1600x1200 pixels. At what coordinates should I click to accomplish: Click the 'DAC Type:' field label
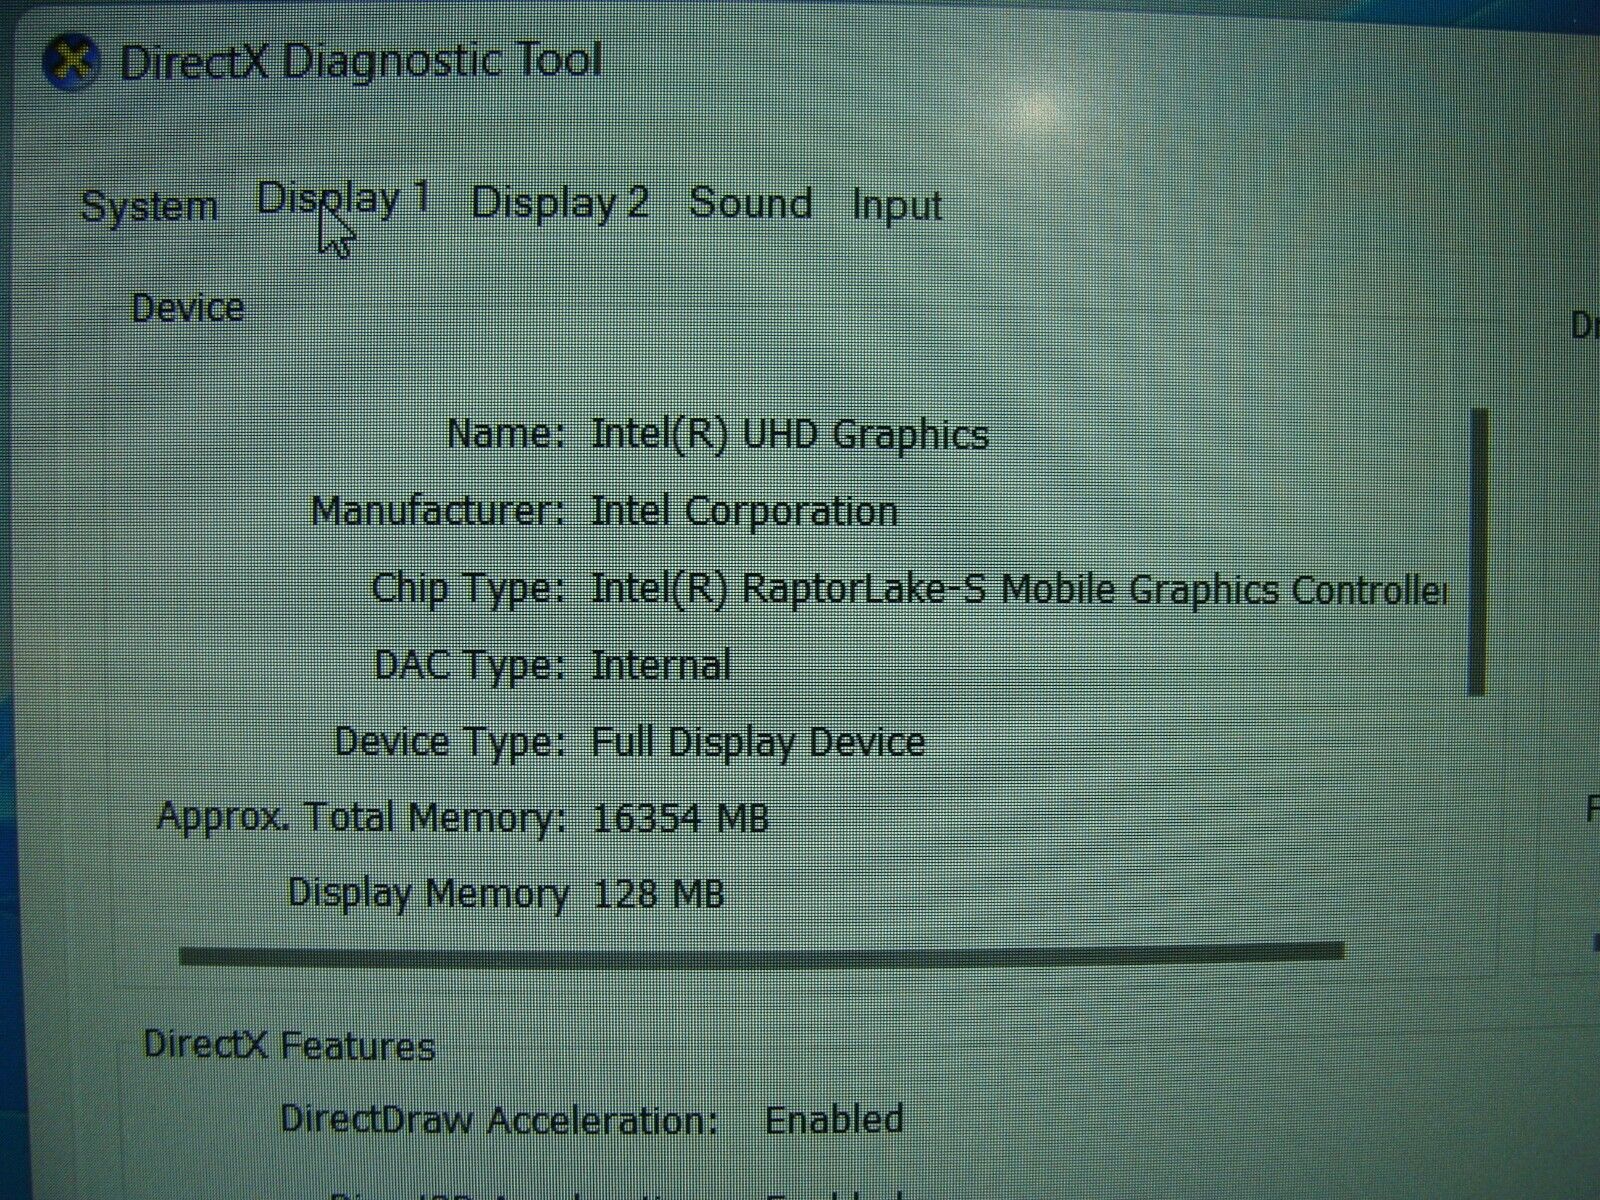(470, 665)
